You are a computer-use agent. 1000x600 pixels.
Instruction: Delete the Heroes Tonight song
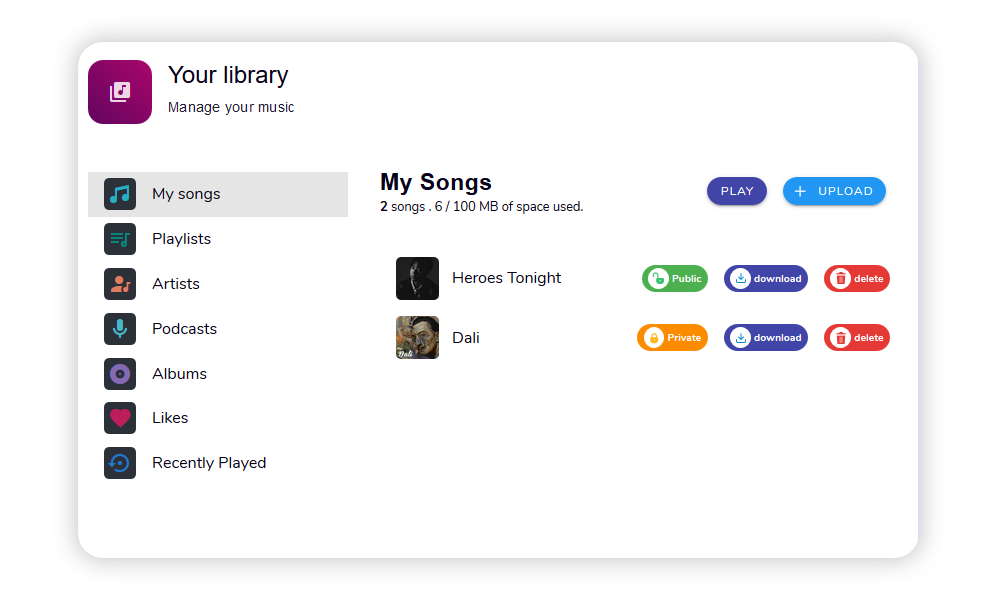(857, 279)
